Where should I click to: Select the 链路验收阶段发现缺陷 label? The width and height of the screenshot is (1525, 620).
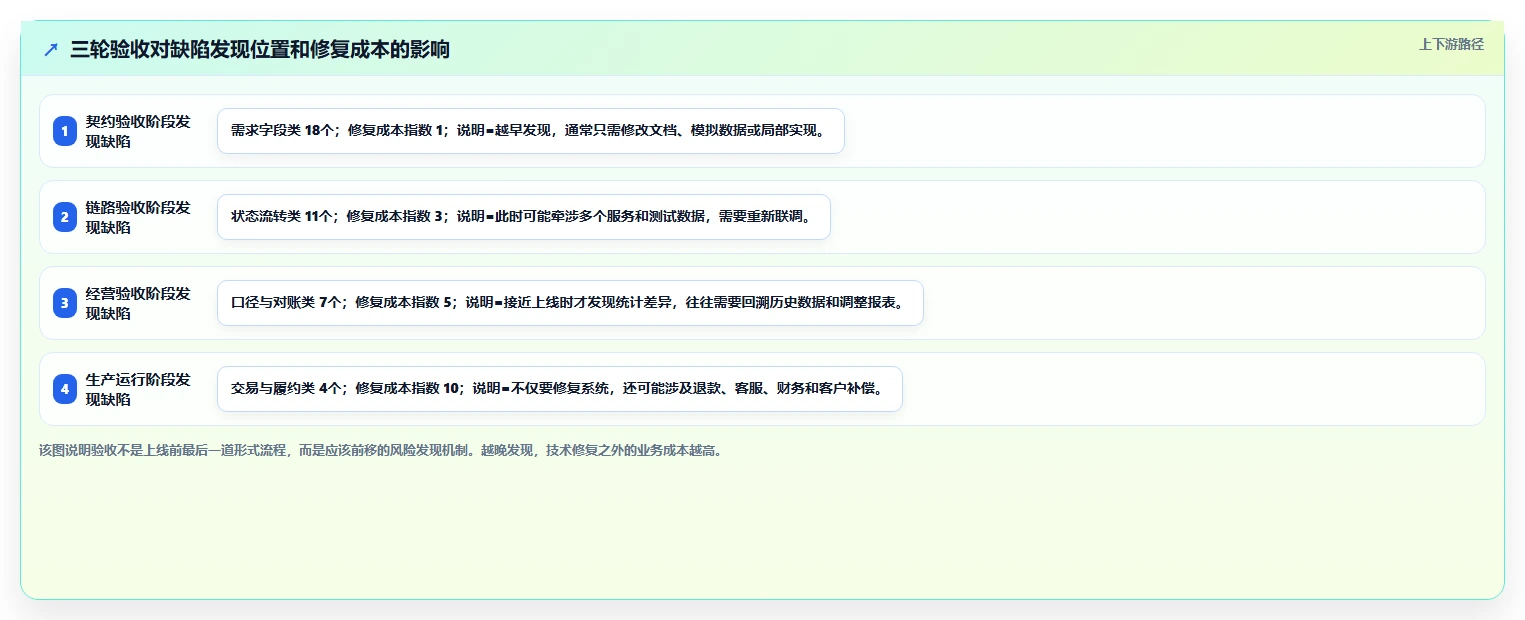[138, 217]
